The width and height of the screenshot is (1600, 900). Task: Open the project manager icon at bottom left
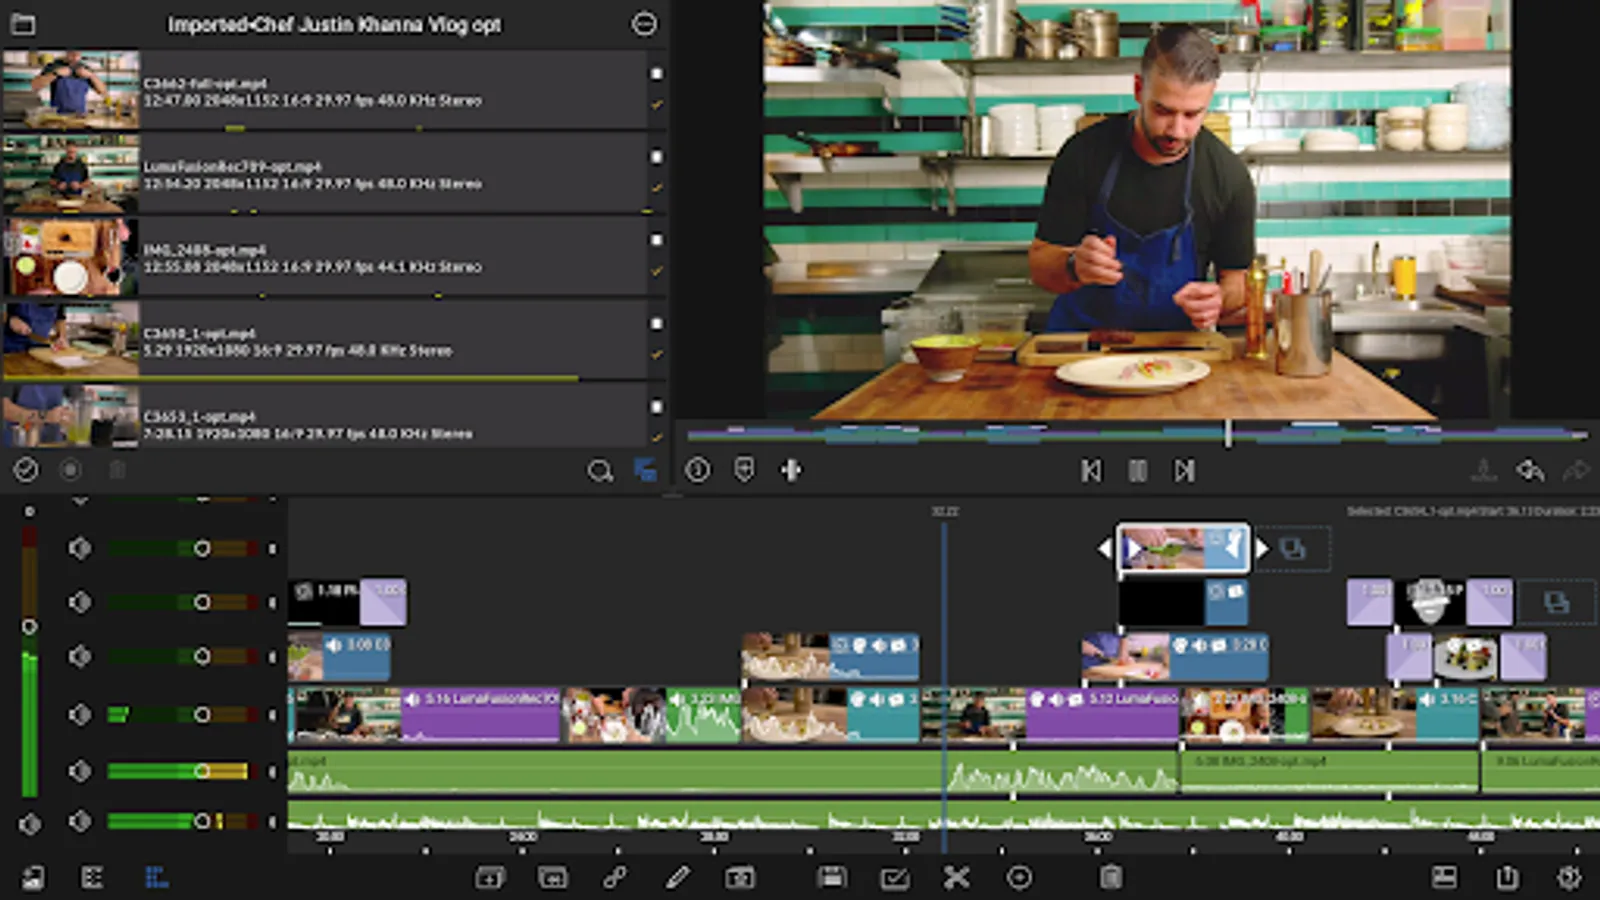pos(33,878)
